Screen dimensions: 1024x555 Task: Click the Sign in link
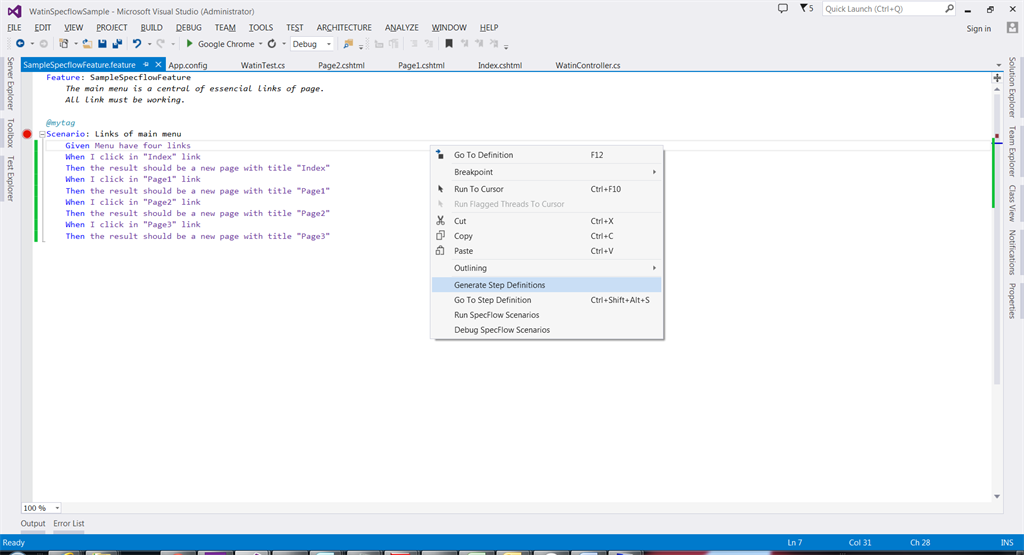[978, 28]
